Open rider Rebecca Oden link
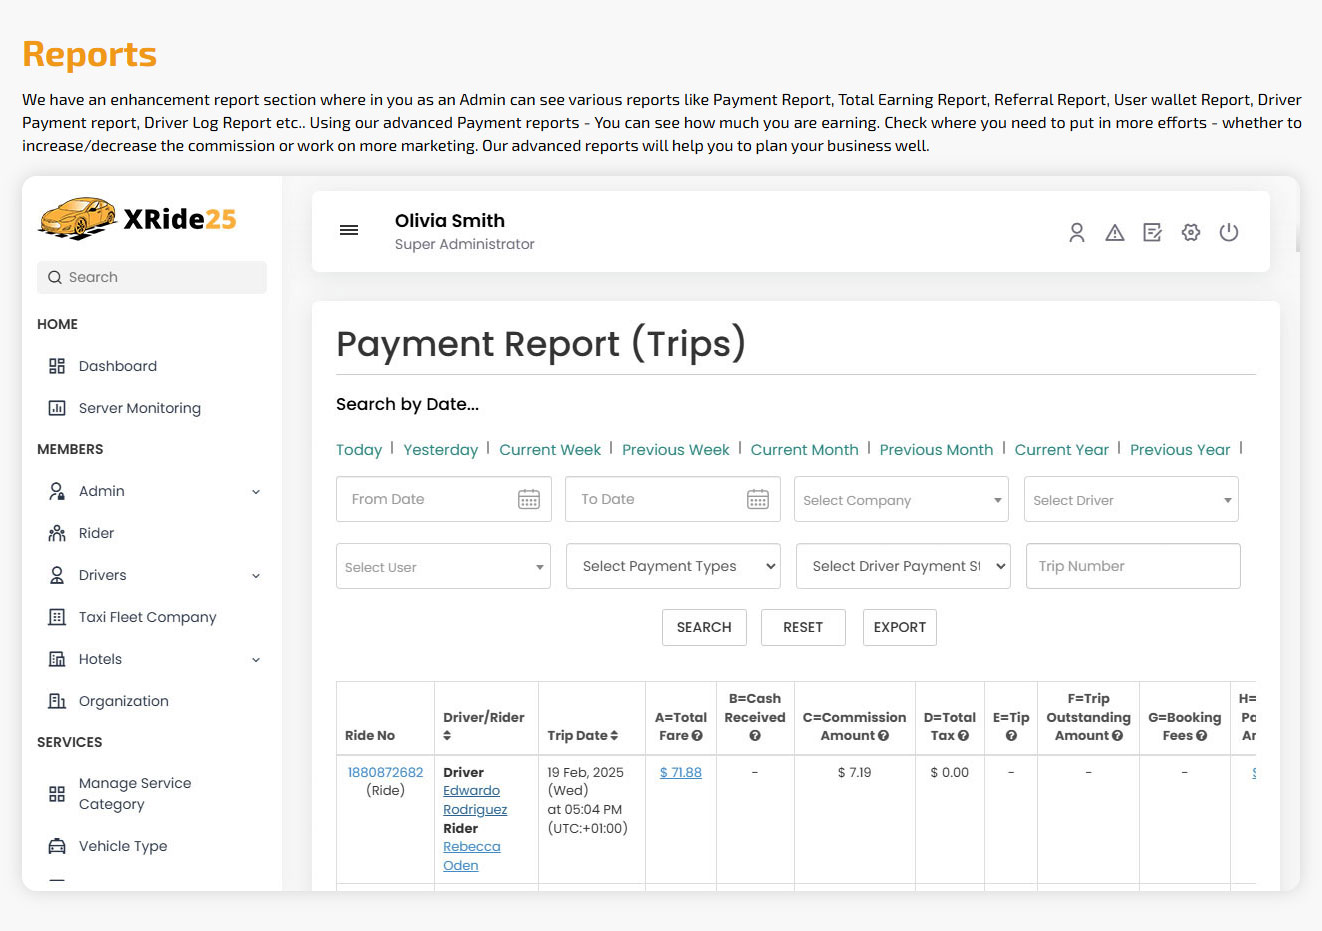This screenshot has height=931, width=1322. coord(472,856)
